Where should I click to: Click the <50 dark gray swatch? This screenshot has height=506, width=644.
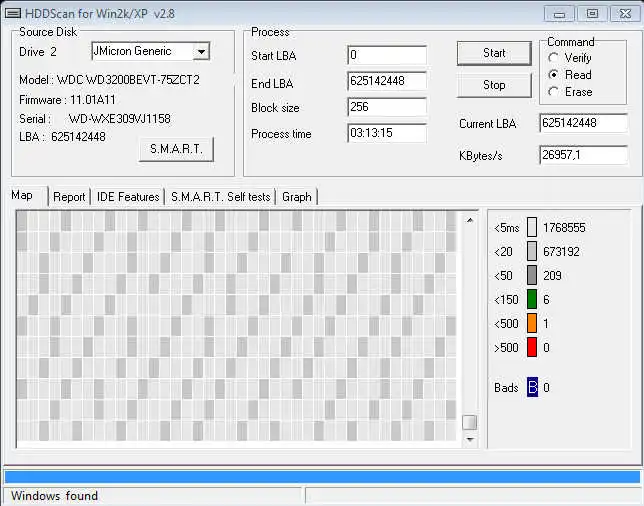tap(532, 275)
